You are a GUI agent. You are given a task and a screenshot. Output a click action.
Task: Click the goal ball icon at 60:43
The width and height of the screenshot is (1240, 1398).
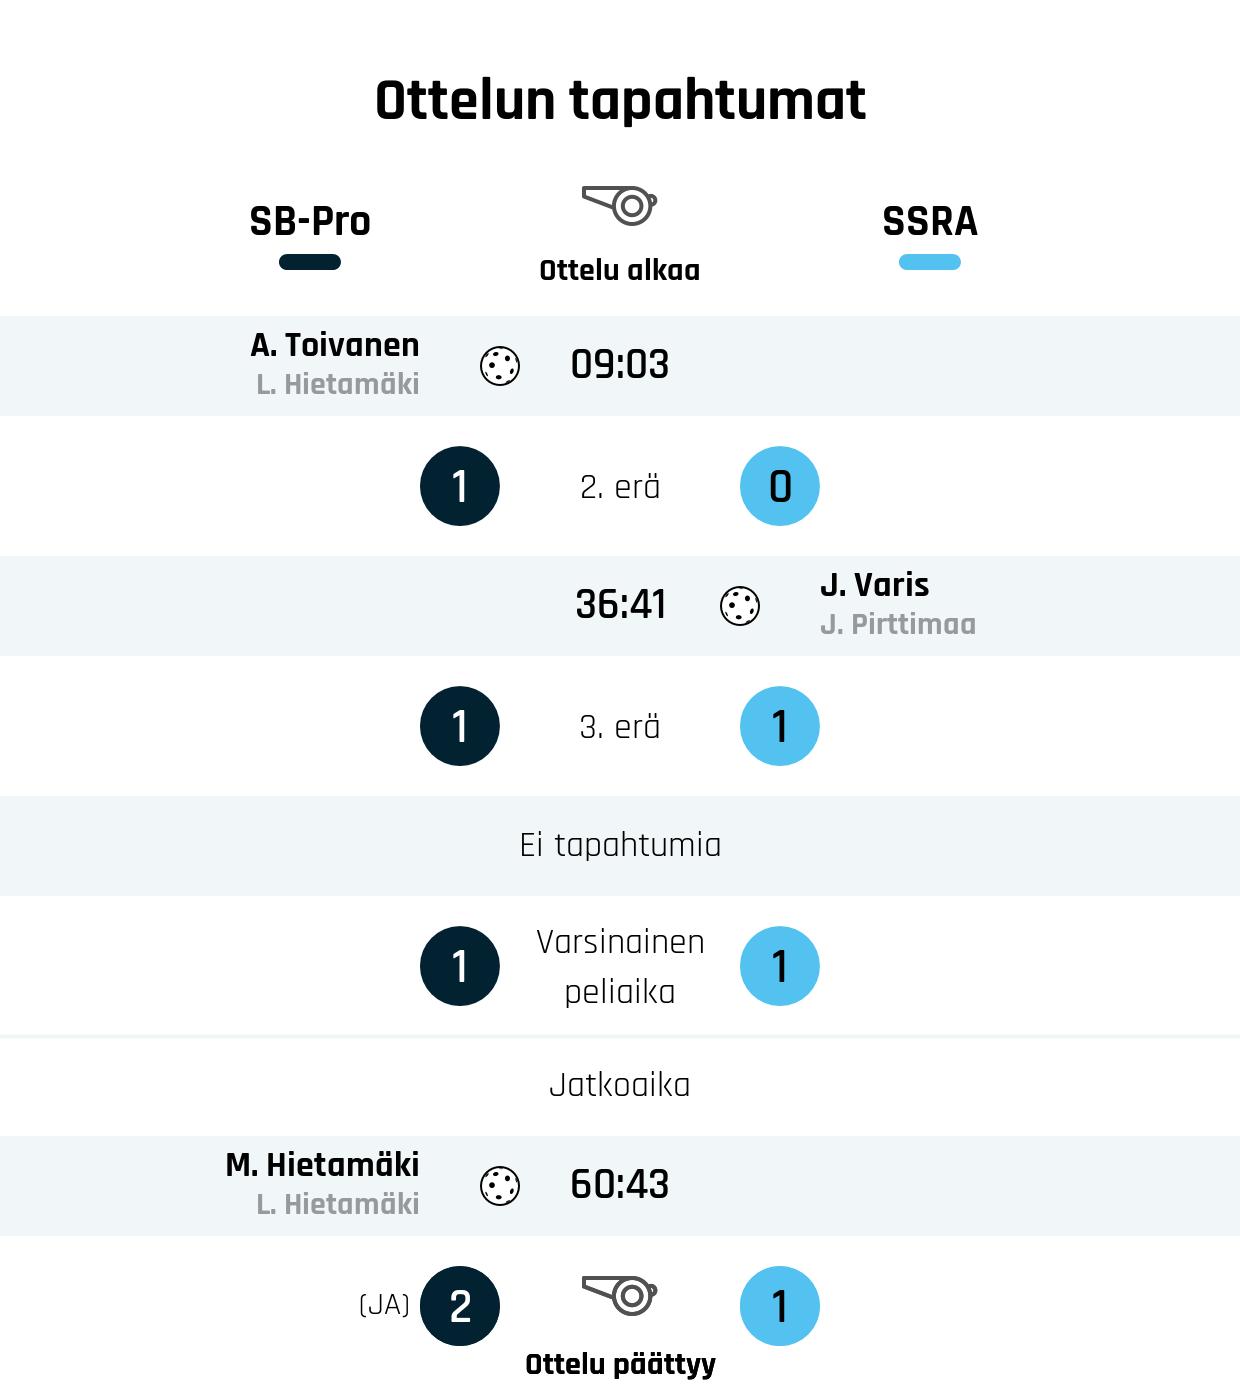pos(500,1186)
